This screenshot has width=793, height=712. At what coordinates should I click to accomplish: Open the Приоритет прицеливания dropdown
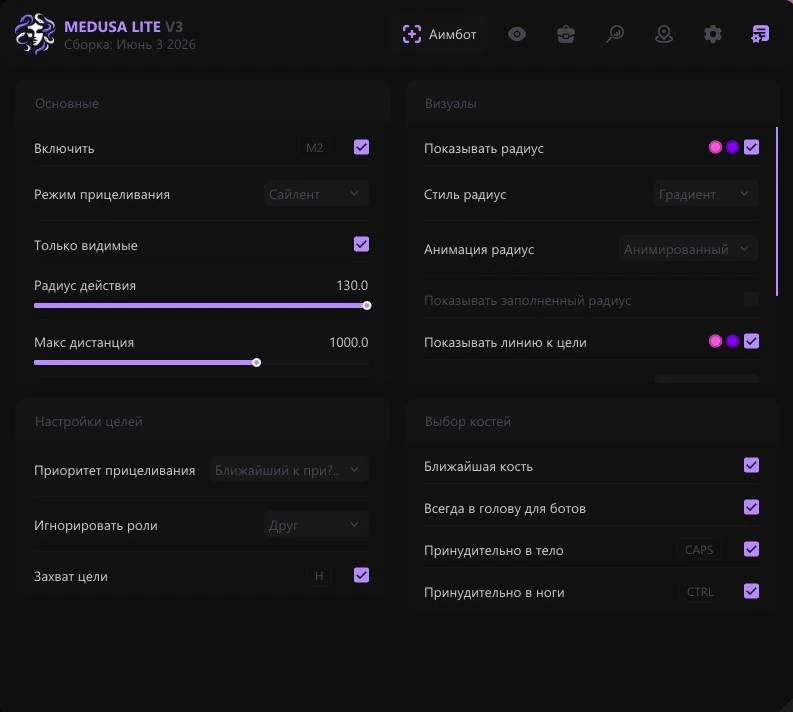coord(289,470)
